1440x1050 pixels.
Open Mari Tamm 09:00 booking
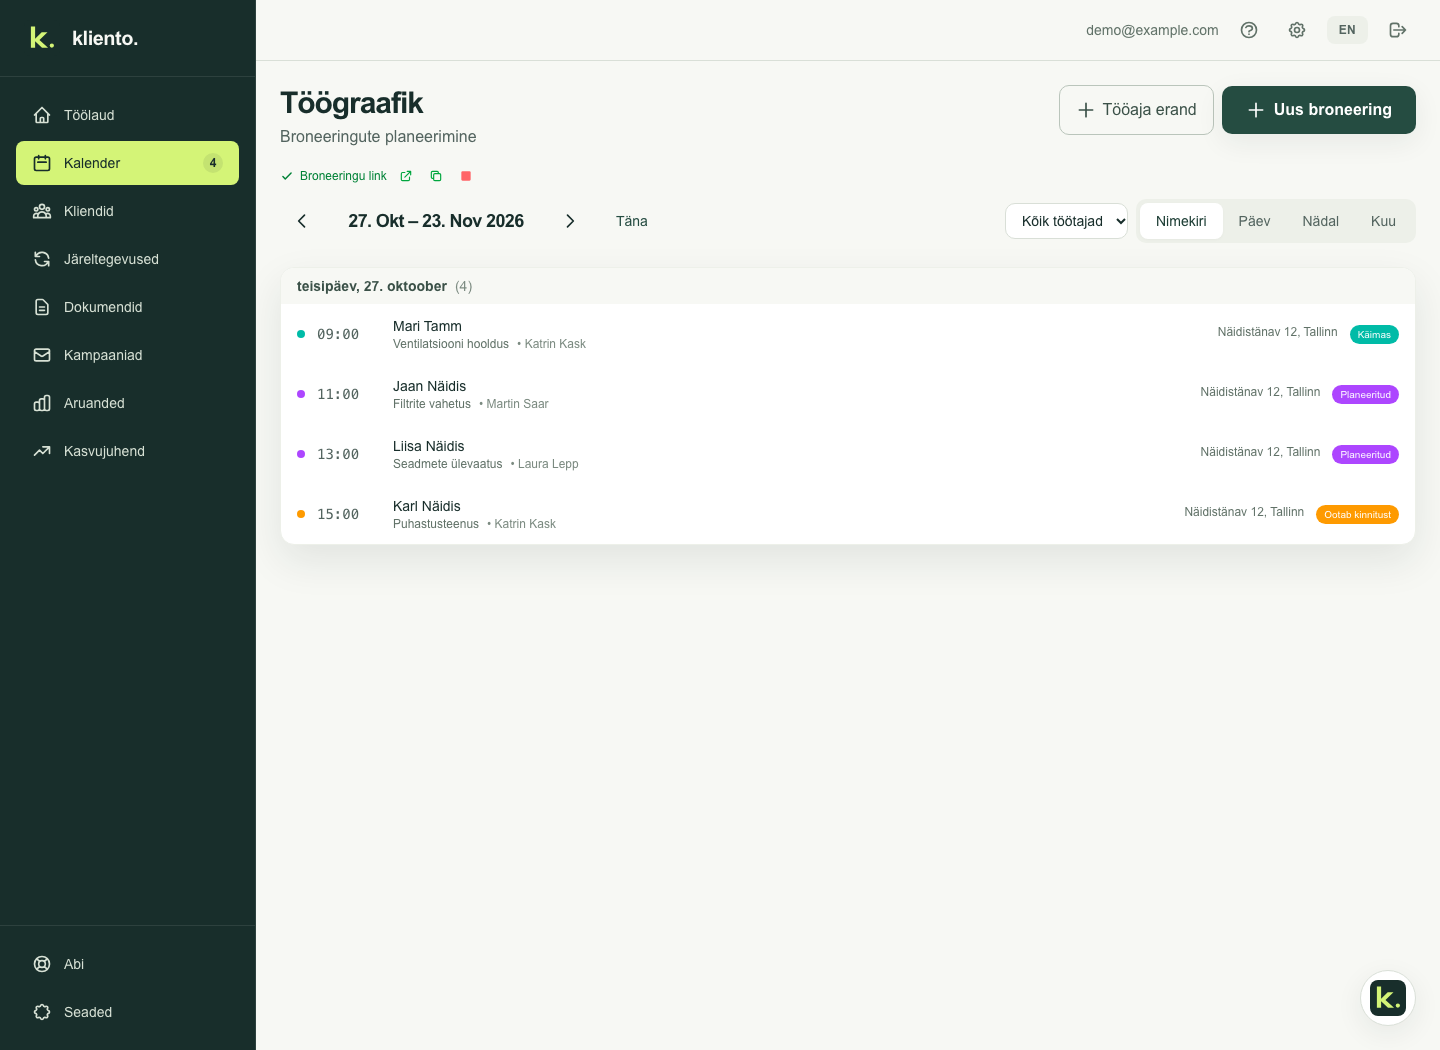(x=848, y=334)
